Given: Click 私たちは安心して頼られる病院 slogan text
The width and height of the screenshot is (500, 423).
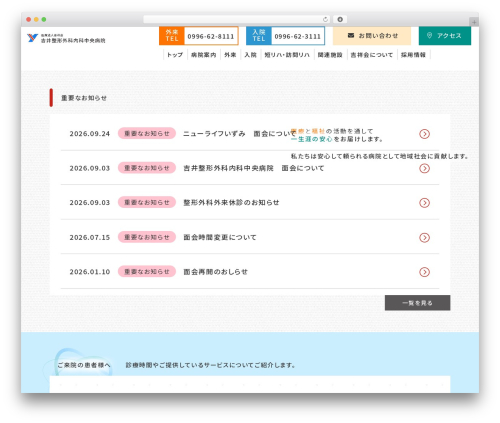Looking at the screenshot, I should [380, 156].
